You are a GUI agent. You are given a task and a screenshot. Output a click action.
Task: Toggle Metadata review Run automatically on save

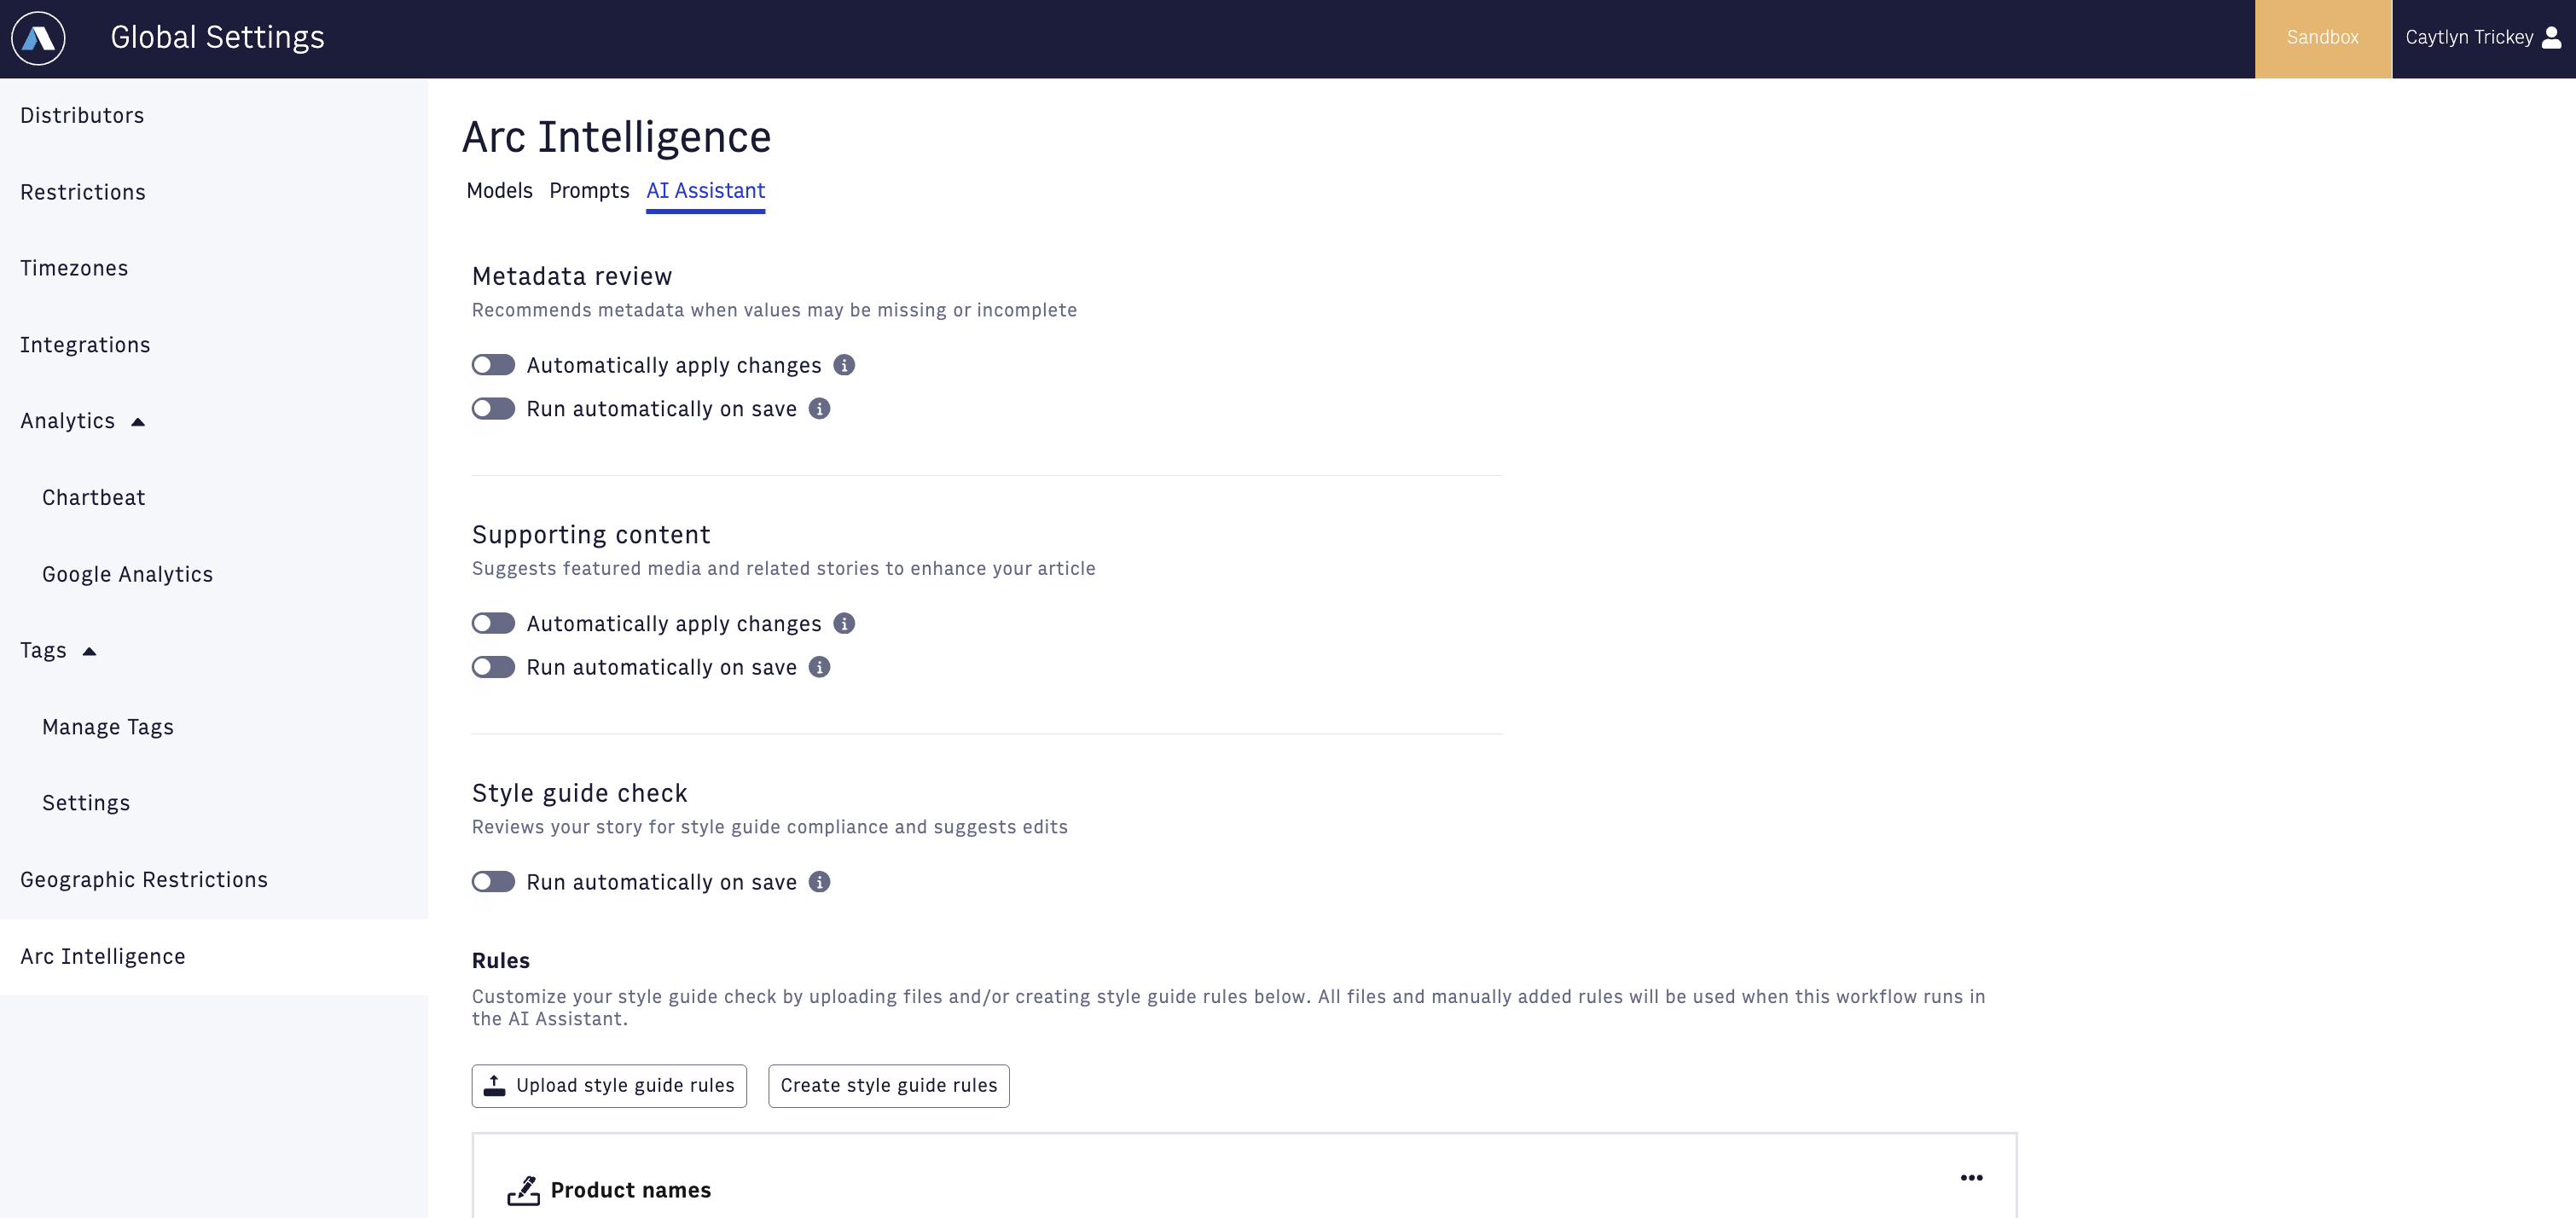(x=493, y=409)
